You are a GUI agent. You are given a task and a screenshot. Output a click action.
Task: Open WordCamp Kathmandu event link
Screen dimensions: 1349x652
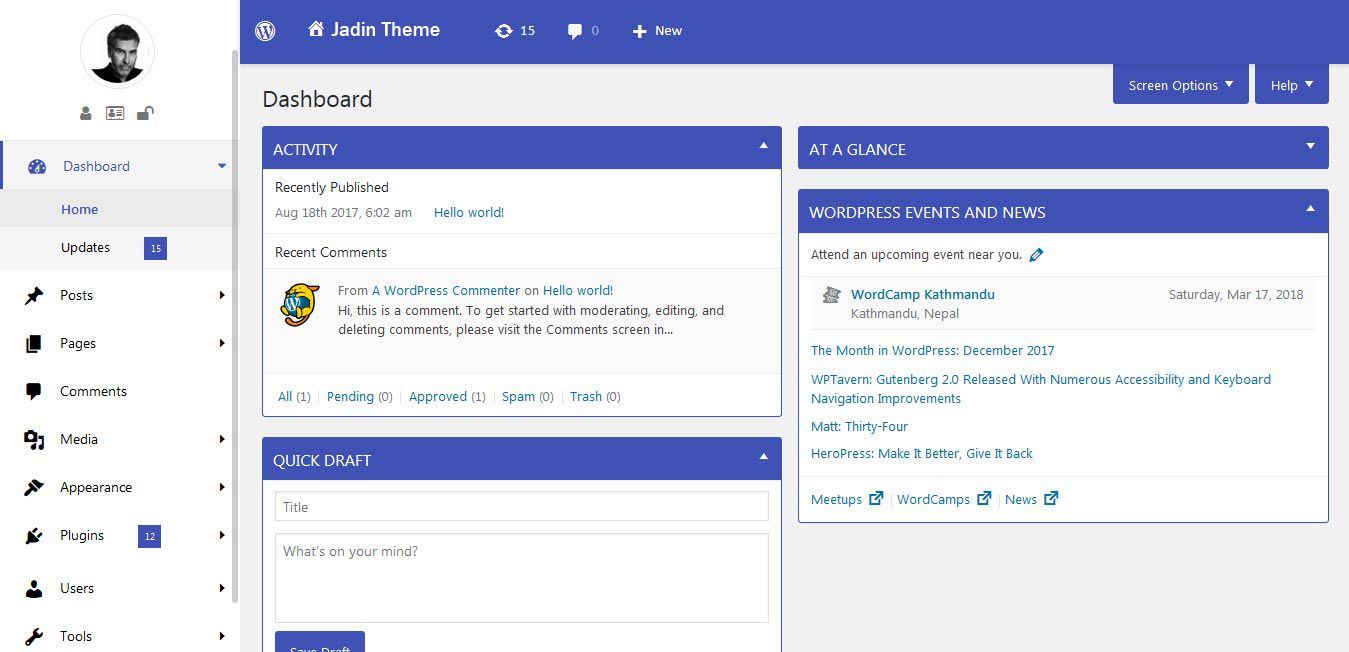click(x=923, y=294)
